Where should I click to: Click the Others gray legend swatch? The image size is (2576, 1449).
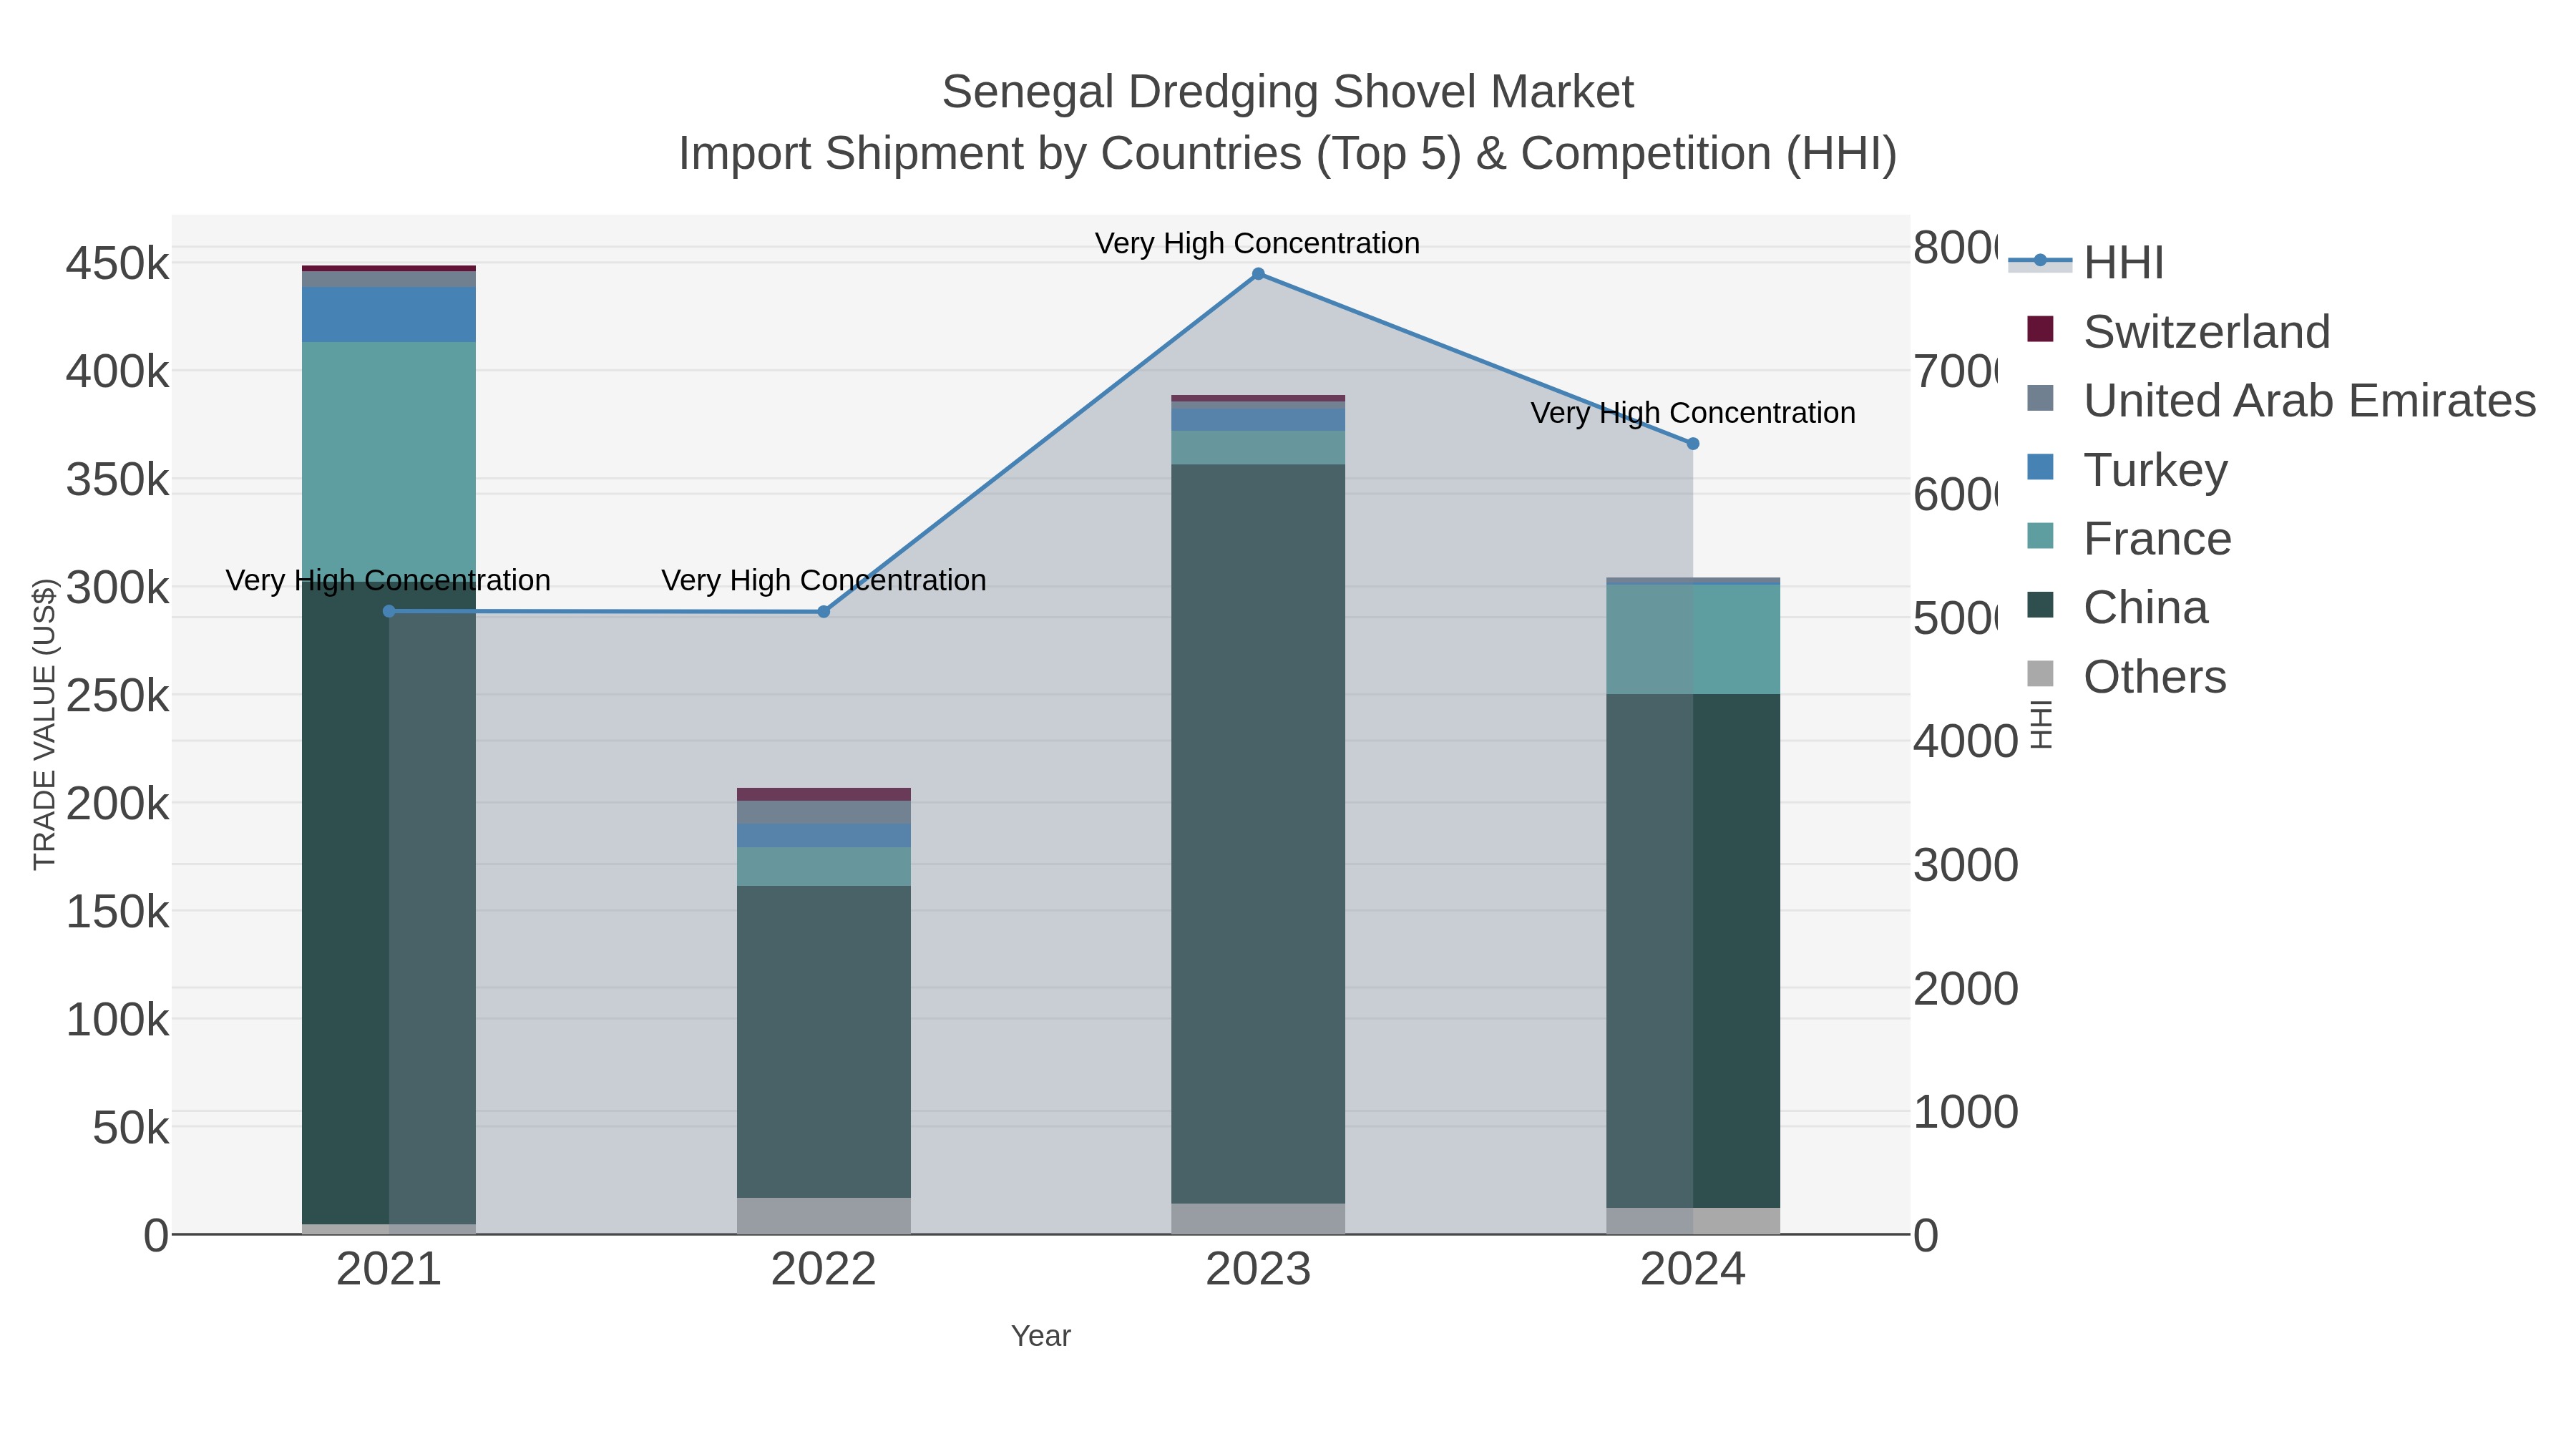[x=2040, y=674]
